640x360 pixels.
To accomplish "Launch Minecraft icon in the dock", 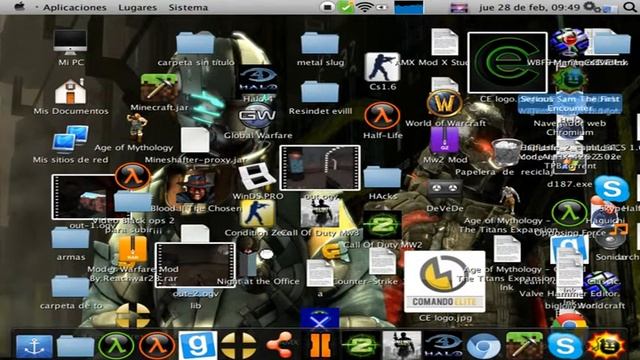I will [x=524, y=345].
